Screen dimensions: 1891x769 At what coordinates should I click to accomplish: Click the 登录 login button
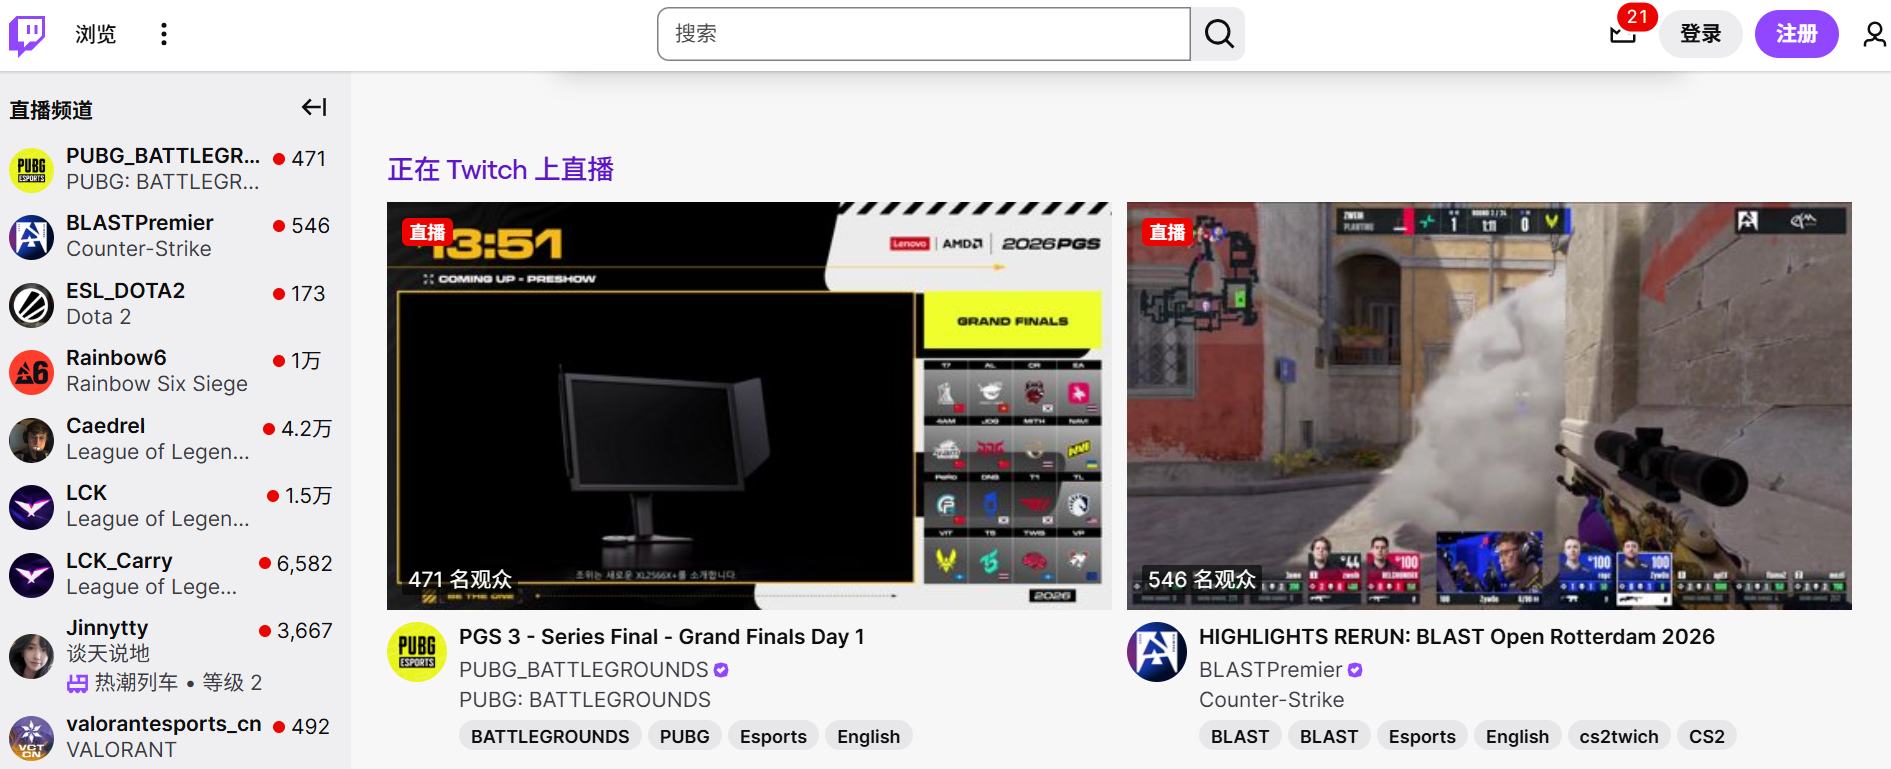click(x=1700, y=34)
